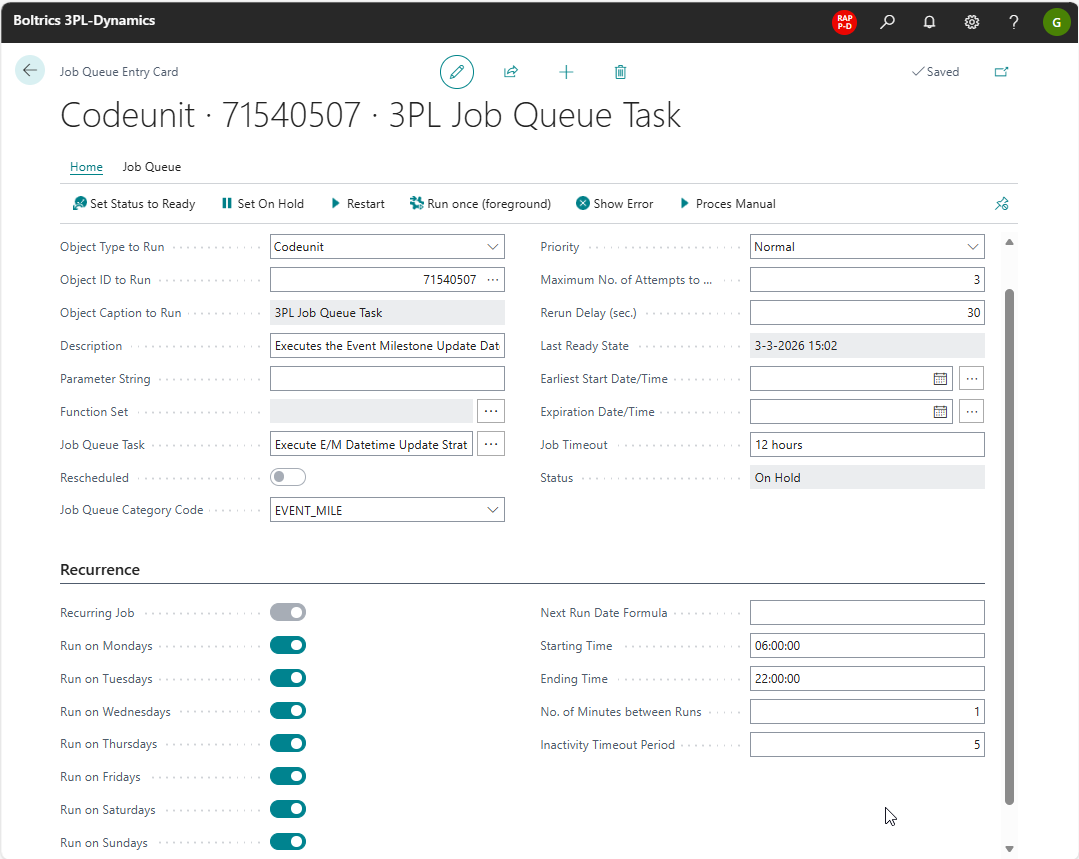Click Run once (foreground) action
The height and width of the screenshot is (859, 1079).
480,204
